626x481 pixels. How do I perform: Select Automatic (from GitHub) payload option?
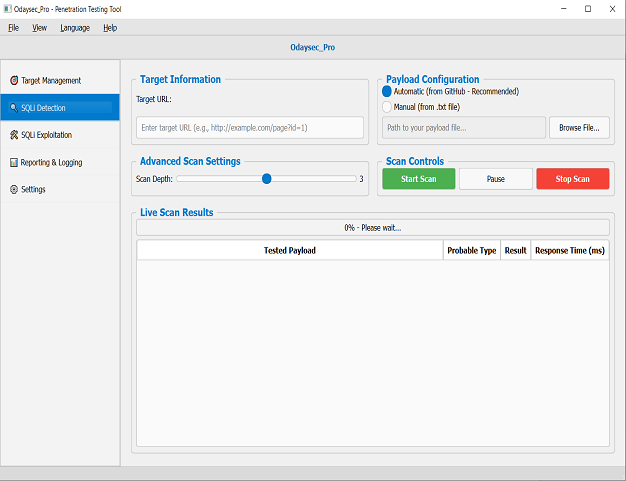388,91
